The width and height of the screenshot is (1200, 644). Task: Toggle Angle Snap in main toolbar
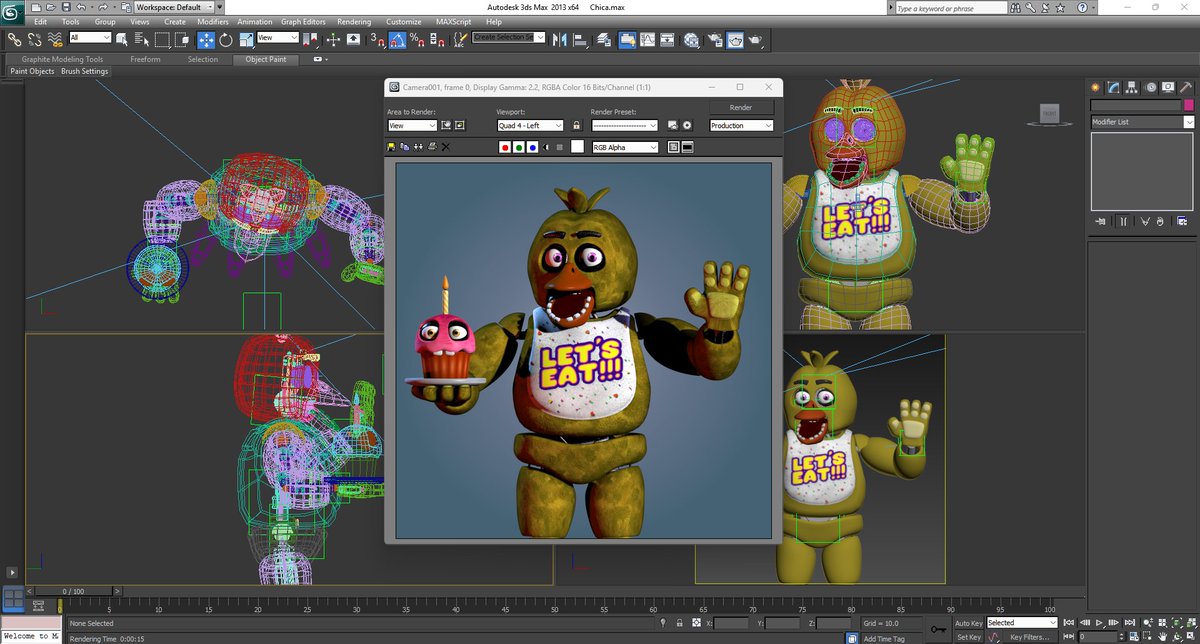(x=397, y=39)
